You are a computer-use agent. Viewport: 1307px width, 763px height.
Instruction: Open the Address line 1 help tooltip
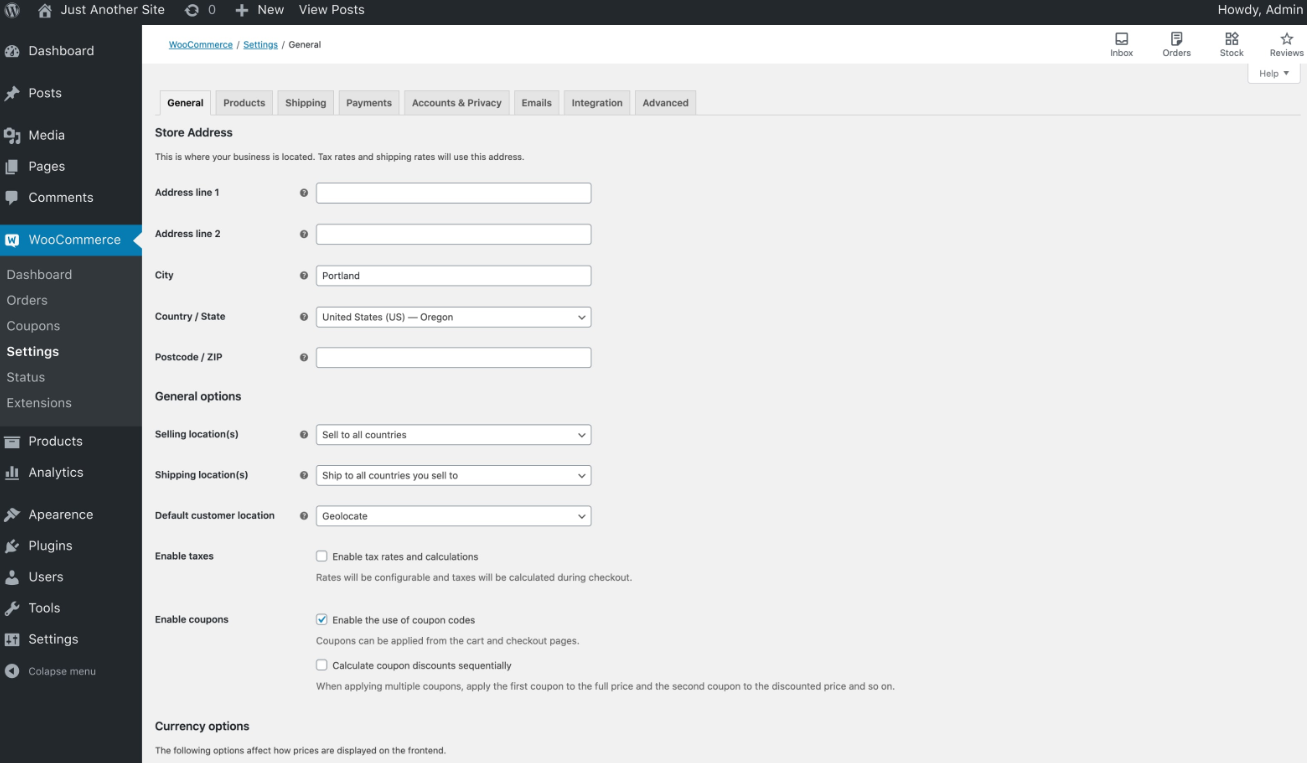[303, 192]
